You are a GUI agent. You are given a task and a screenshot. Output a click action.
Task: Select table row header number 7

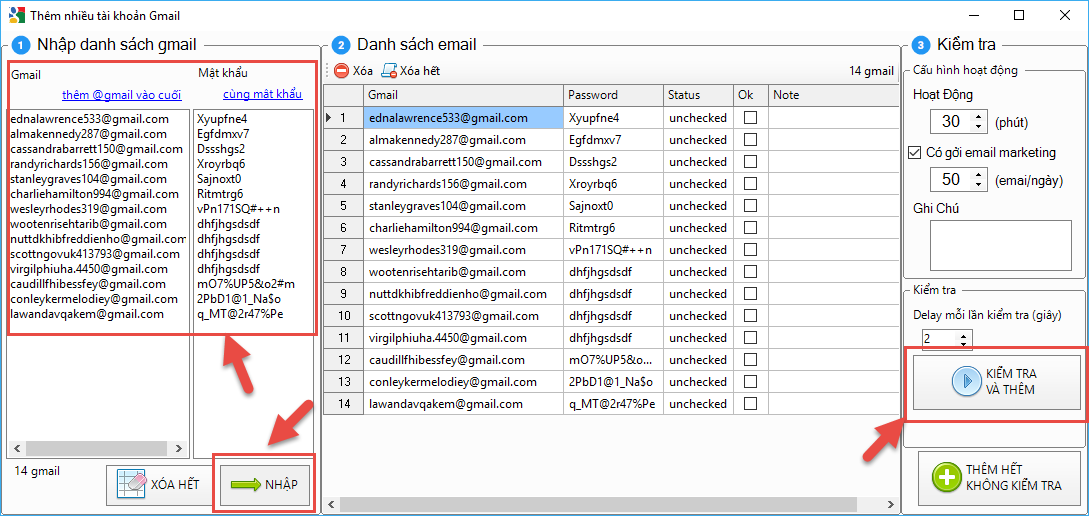343,250
